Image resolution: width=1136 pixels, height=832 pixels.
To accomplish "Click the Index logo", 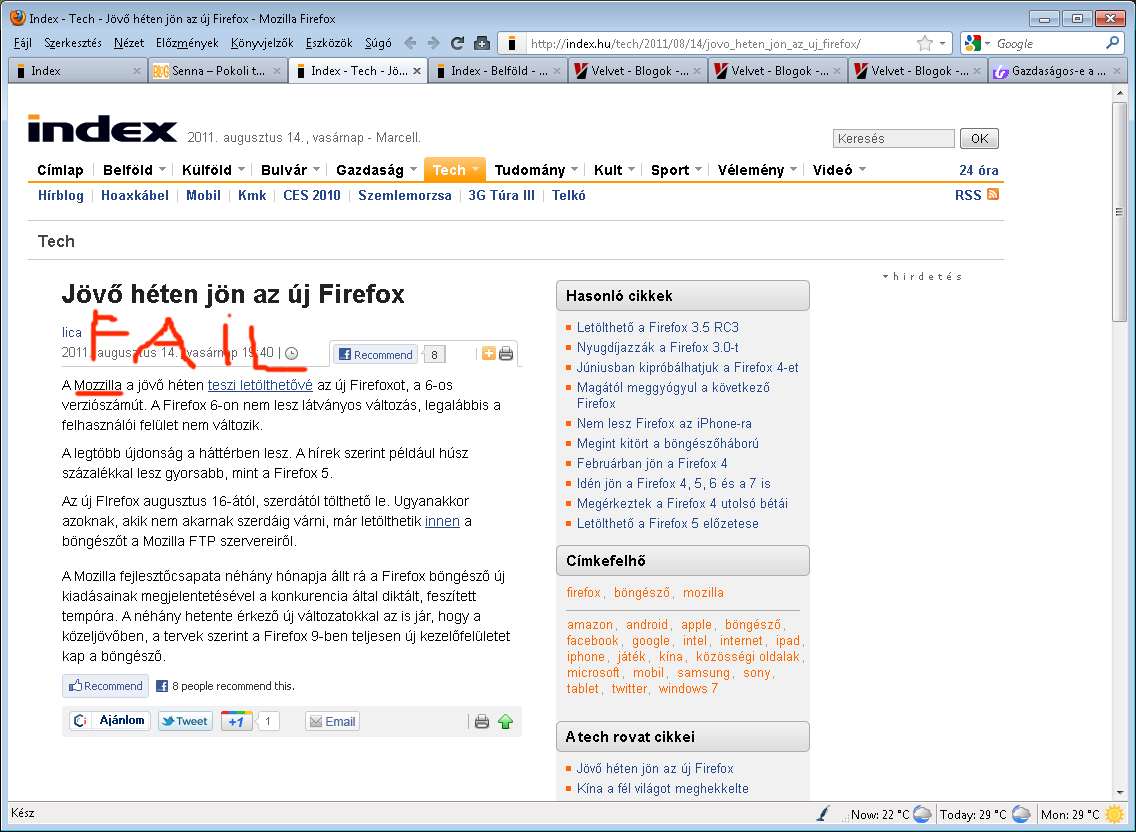I will [102, 128].
